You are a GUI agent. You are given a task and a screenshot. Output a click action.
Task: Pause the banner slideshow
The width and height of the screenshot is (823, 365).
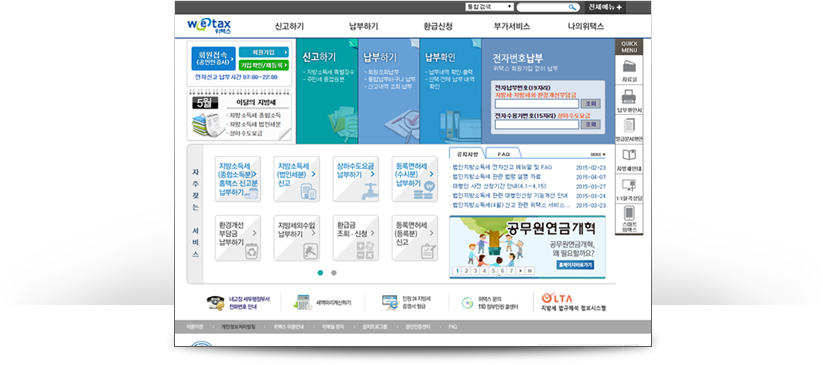coord(530,270)
